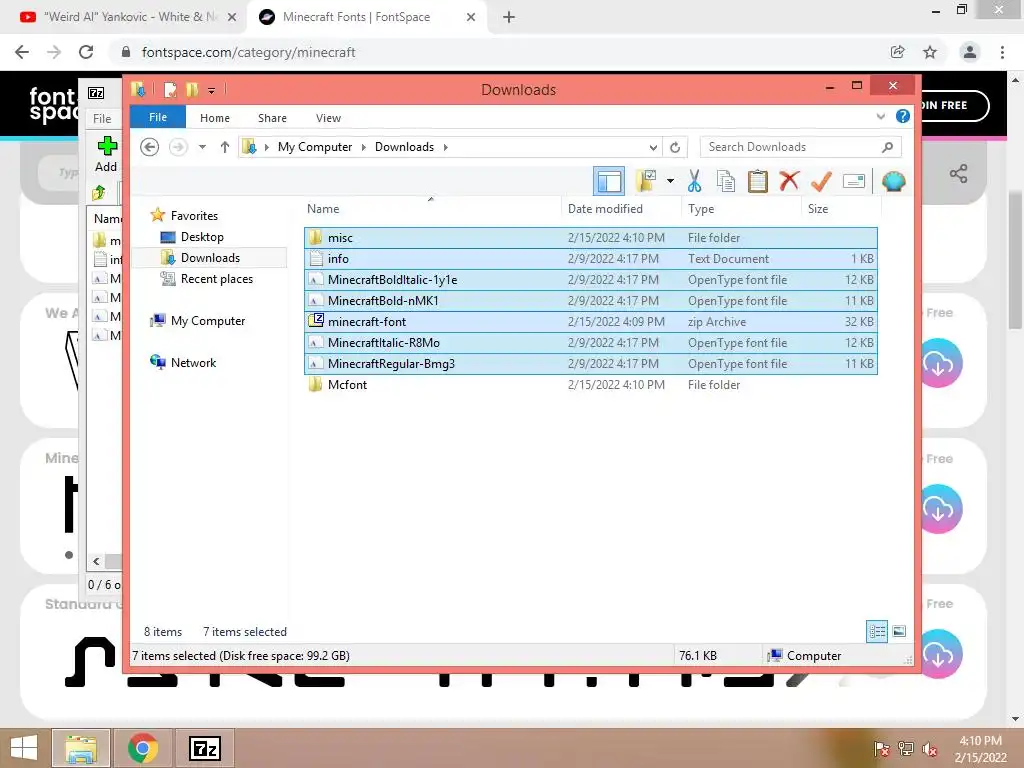Click the red X Delete icon
The image size is (1024, 768).
tap(789, 180)
